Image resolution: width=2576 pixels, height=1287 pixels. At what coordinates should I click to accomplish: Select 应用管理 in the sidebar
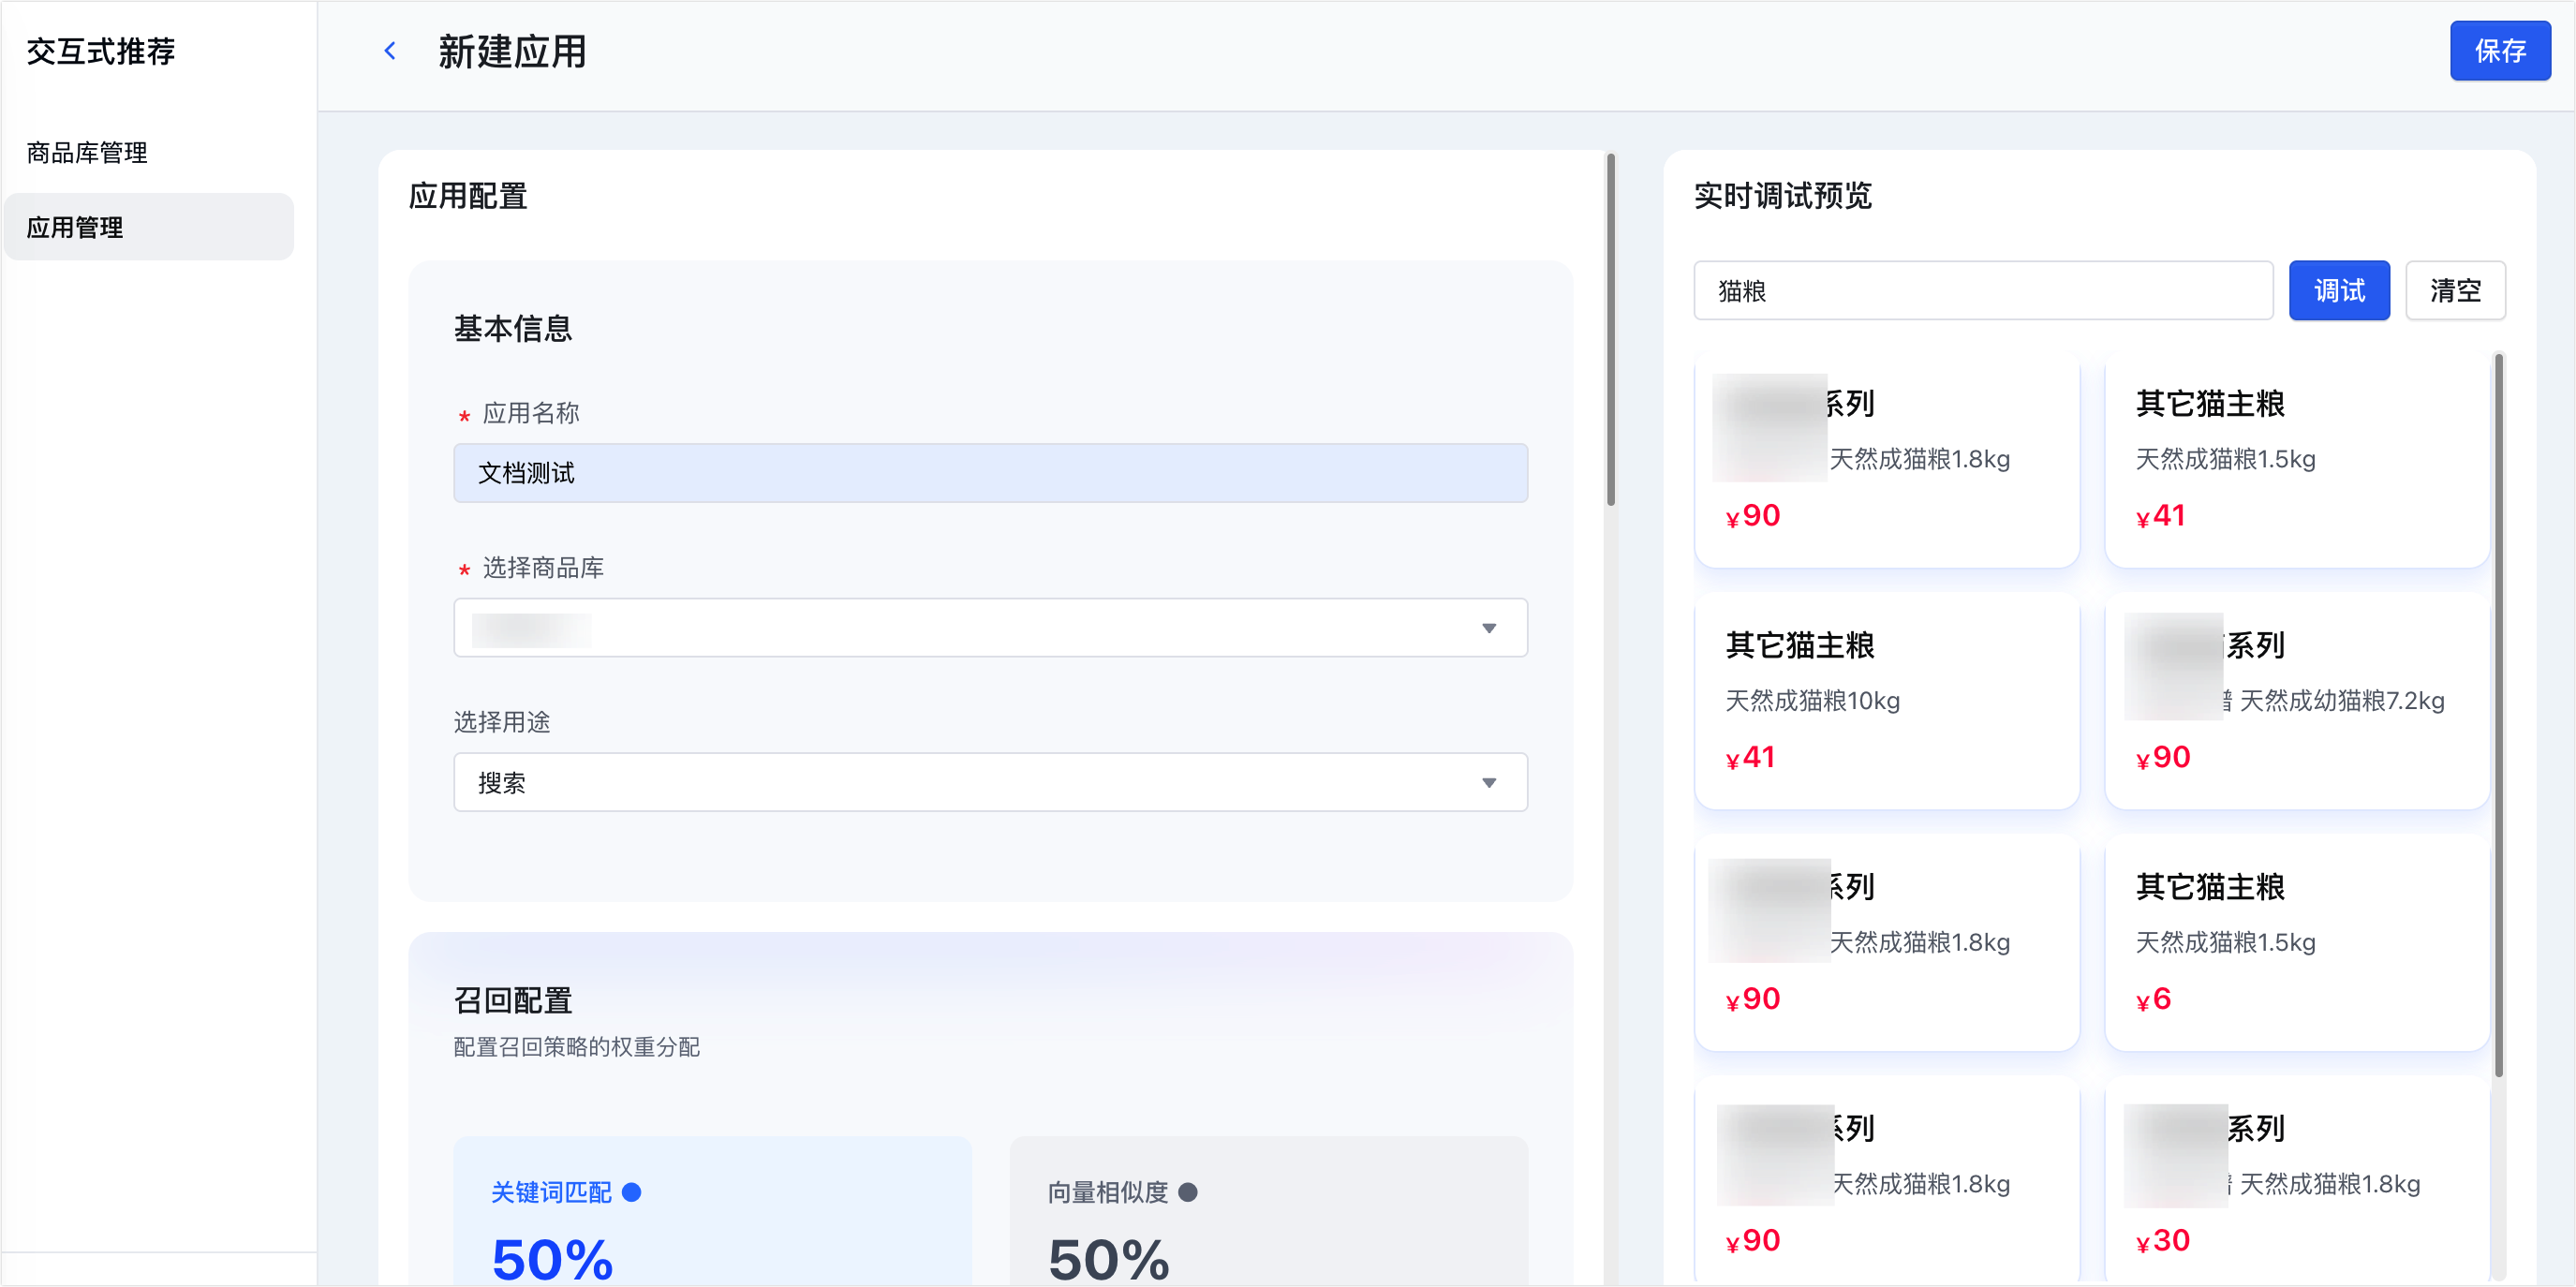pyautogui.click(x=75, y=227)
